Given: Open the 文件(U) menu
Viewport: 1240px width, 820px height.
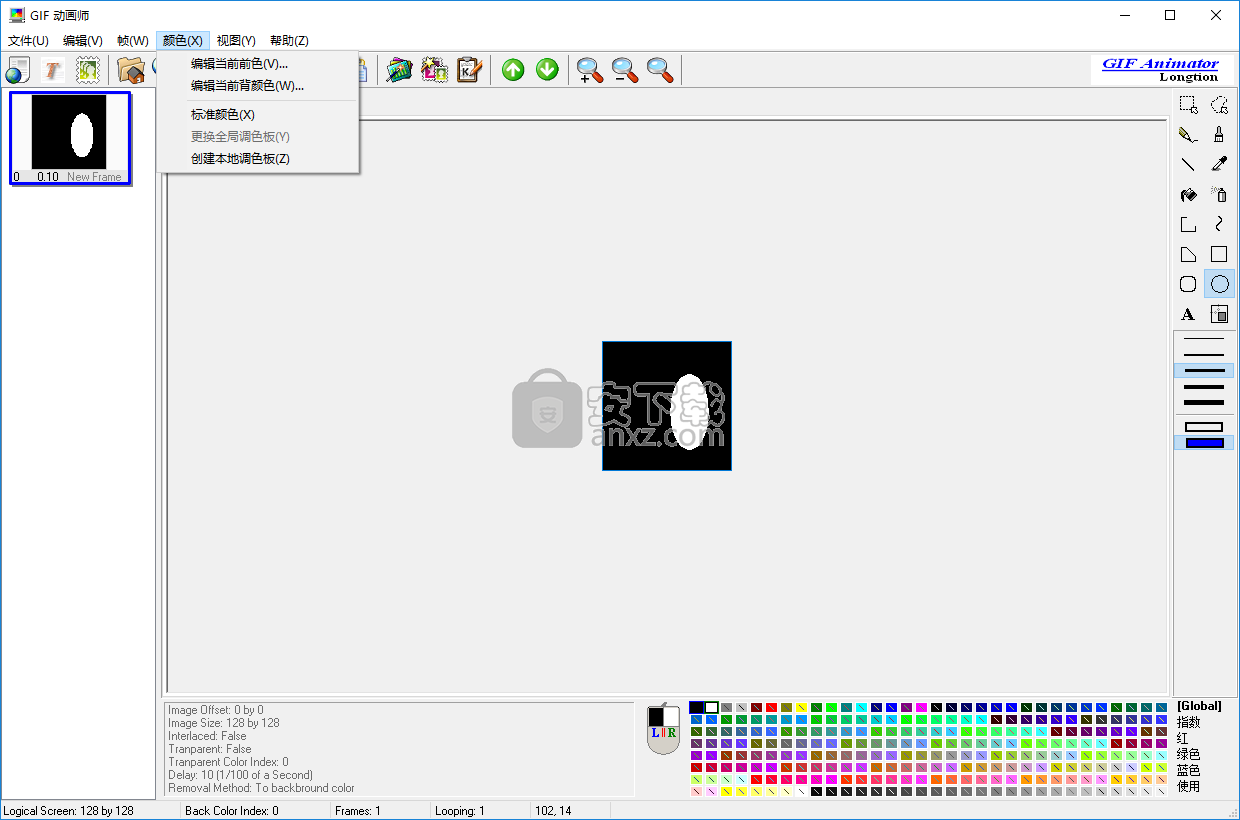Looking at the screenshot, I should point(28,41).
